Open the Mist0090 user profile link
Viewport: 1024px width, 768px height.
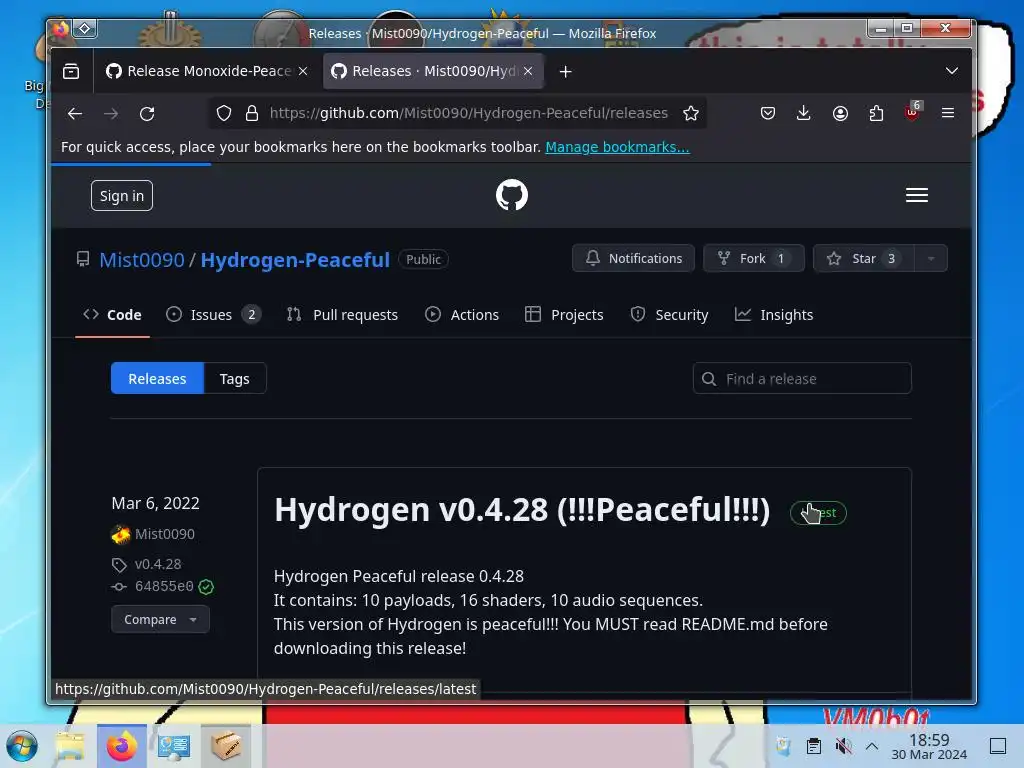tap(142, 260)
